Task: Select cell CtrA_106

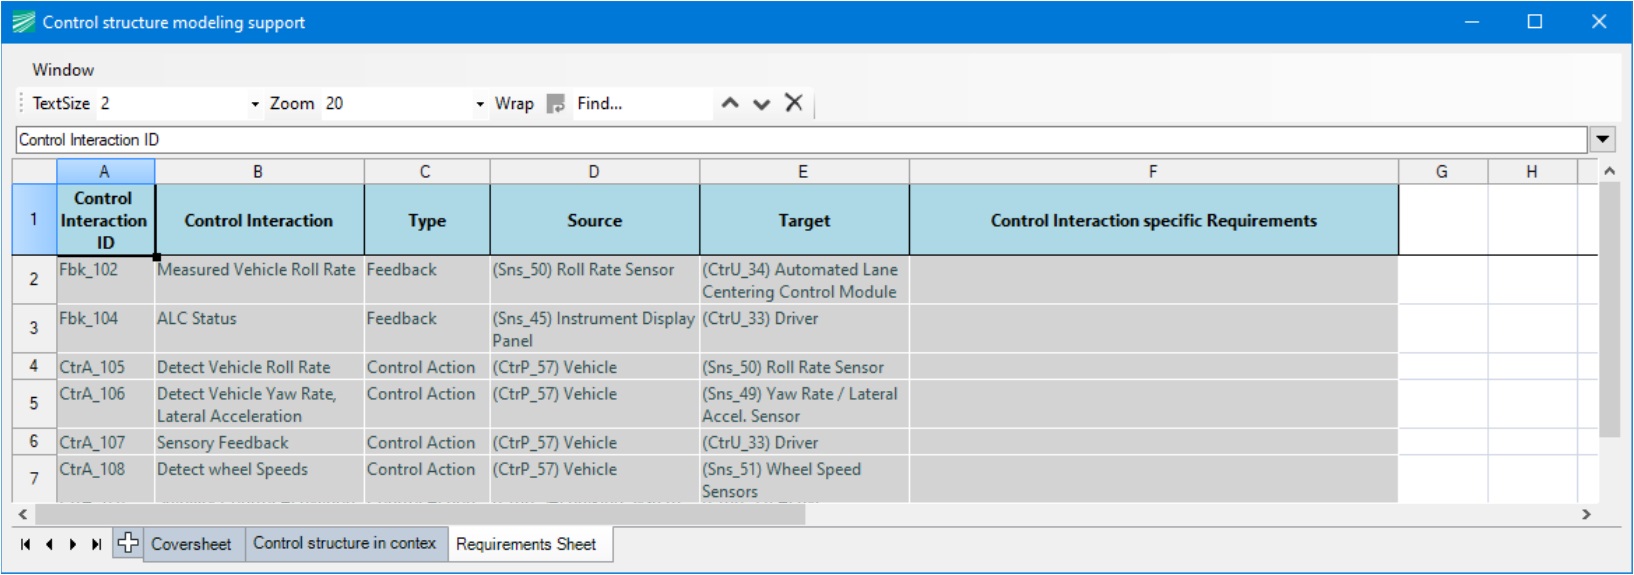Action: pyautogui.click(x=105, y=404)
